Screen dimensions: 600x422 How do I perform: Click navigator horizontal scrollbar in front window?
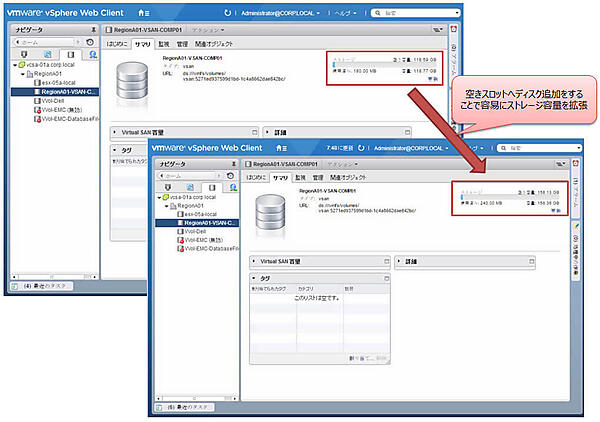197,398
